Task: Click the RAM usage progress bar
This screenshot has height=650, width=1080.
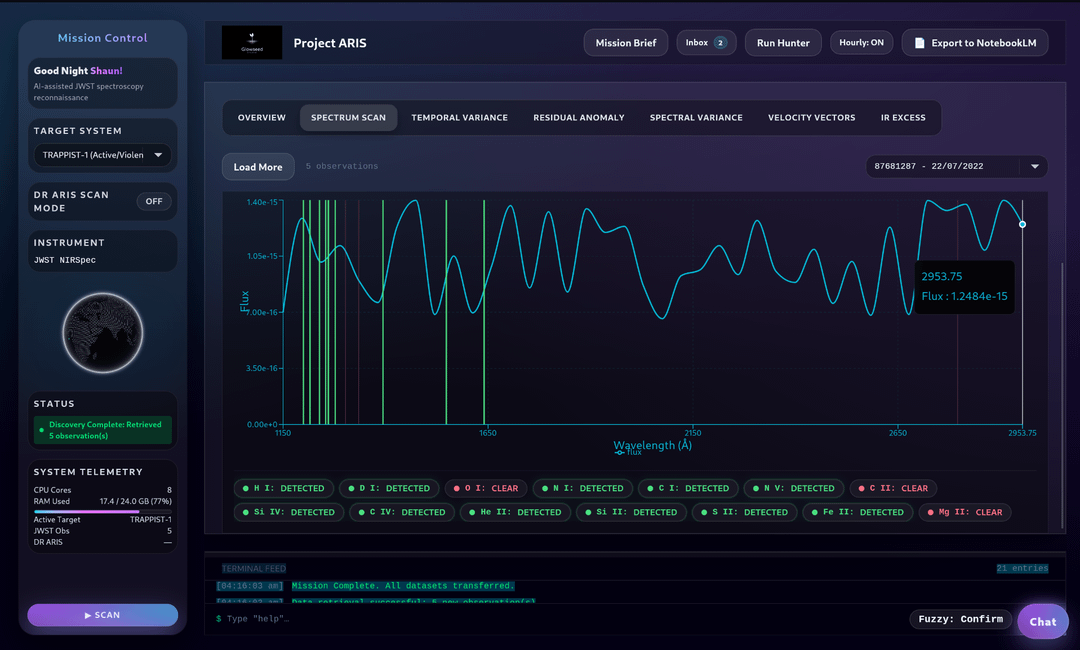Action: tap(102, 511)
